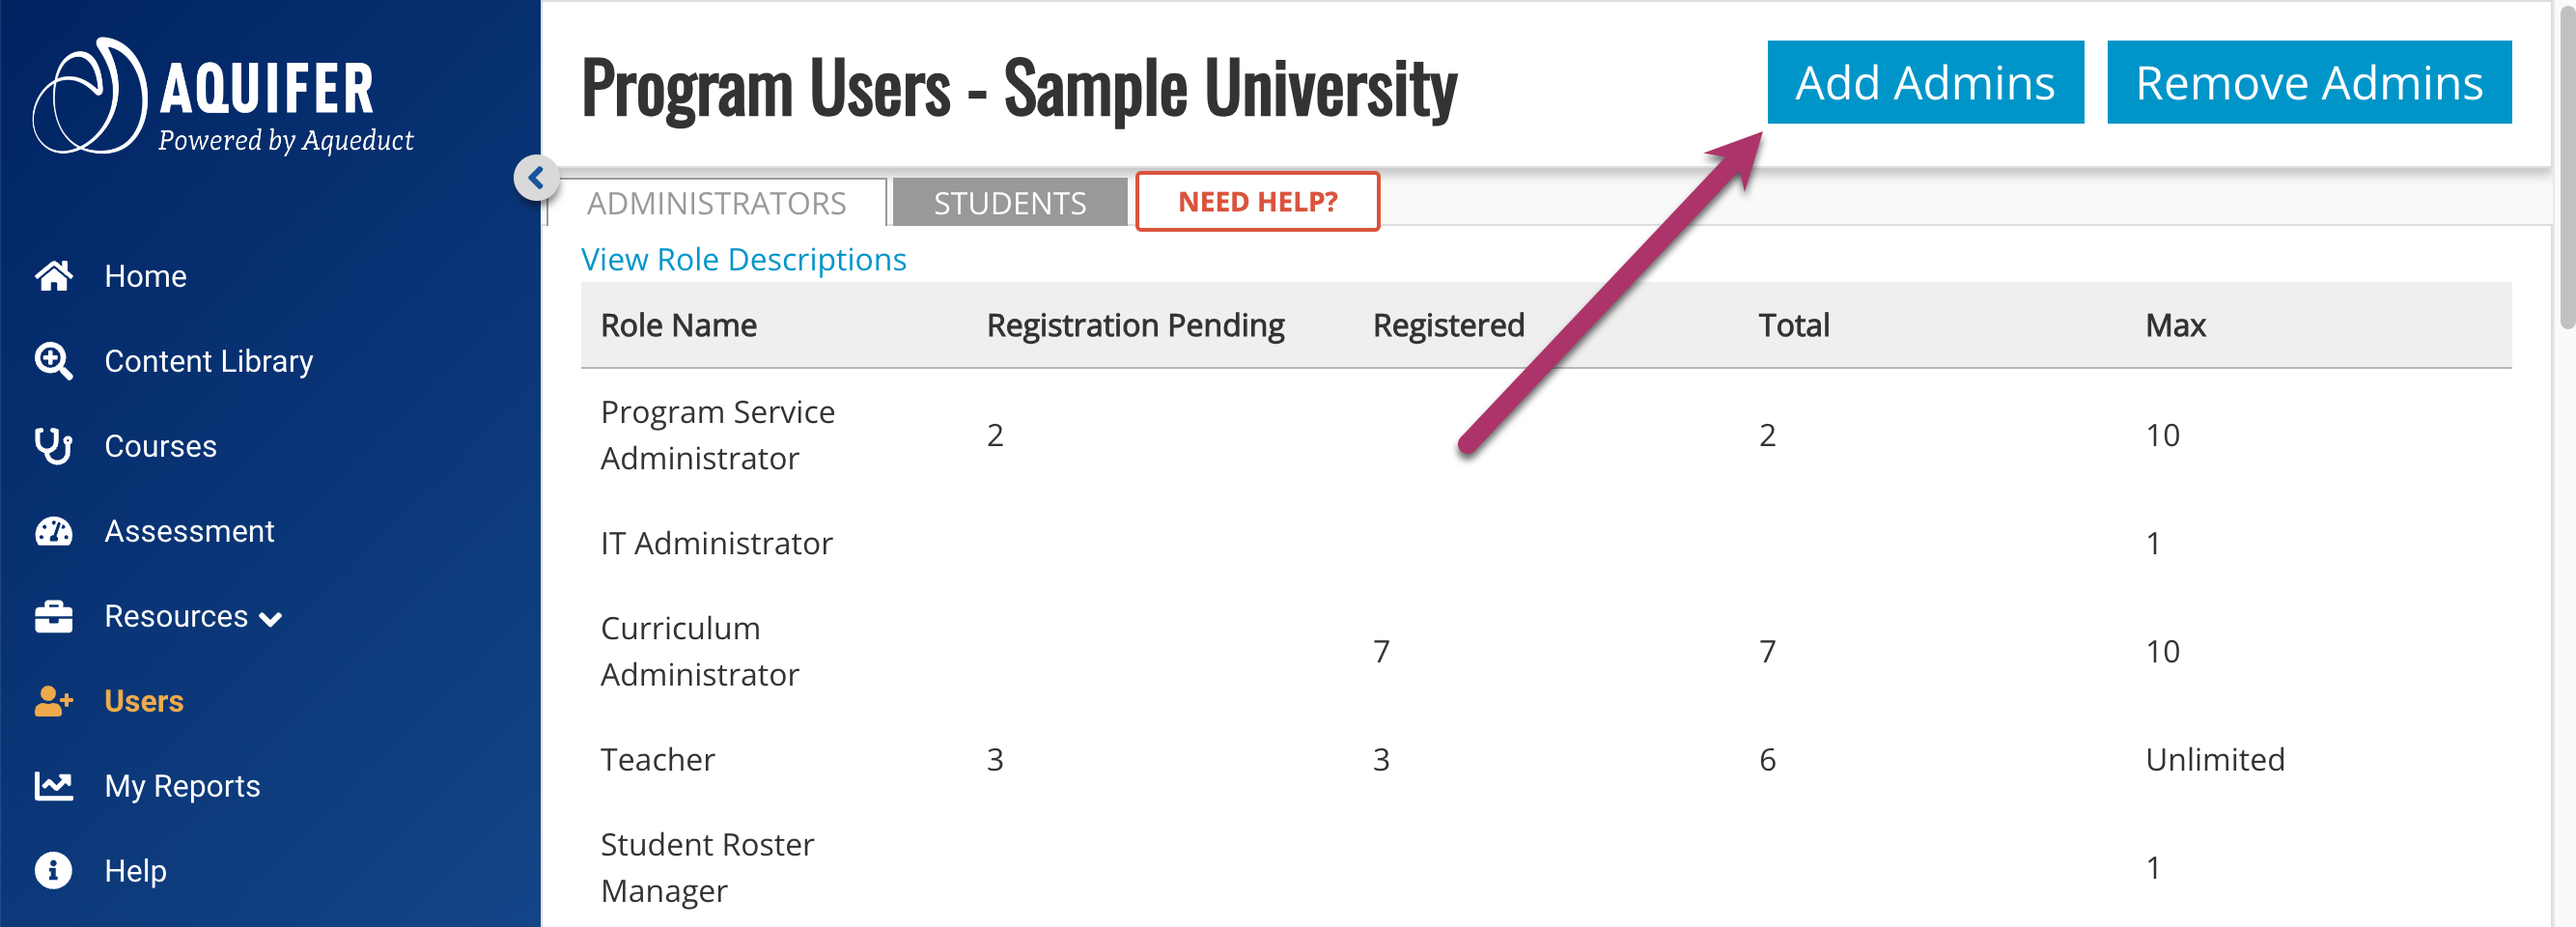
Task: Click the Courses stethoscope icon
Action: 54,446
